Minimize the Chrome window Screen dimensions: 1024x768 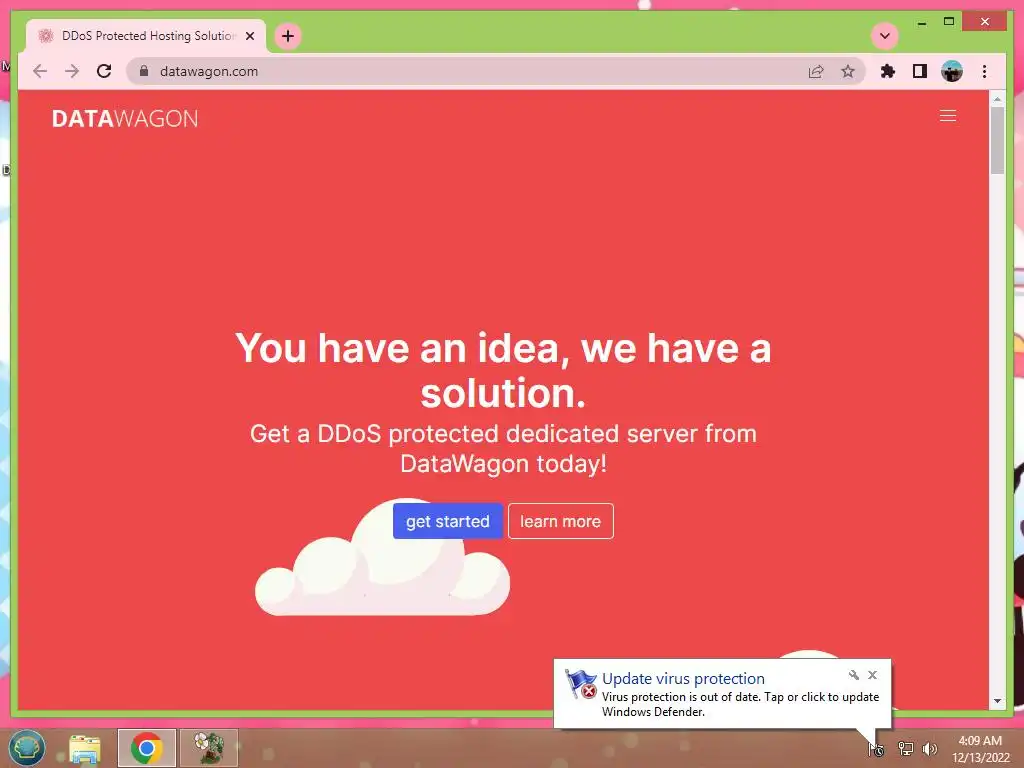point(921,22)
